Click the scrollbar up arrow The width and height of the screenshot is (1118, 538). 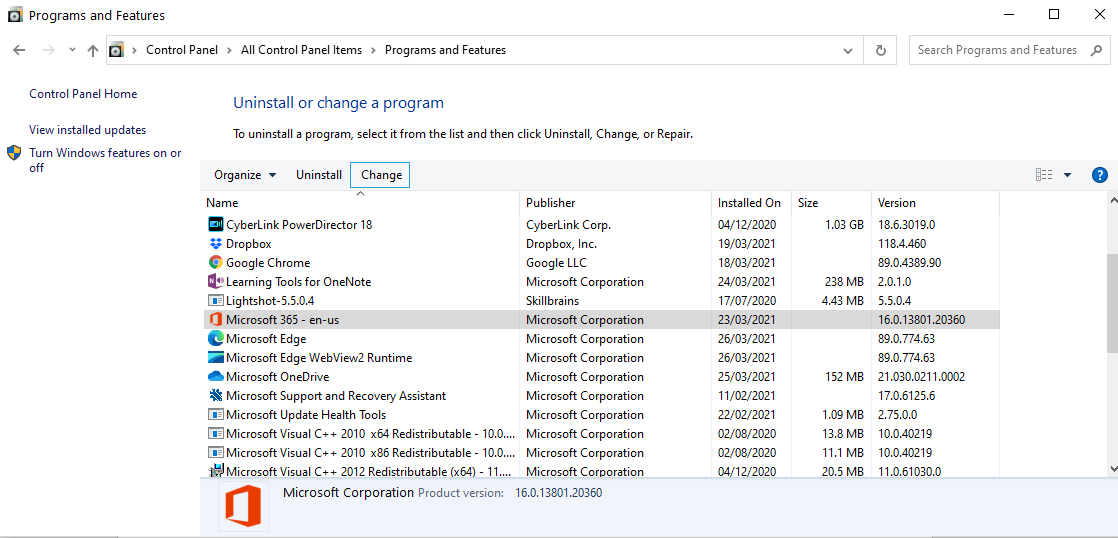(x=1112, y=200)
